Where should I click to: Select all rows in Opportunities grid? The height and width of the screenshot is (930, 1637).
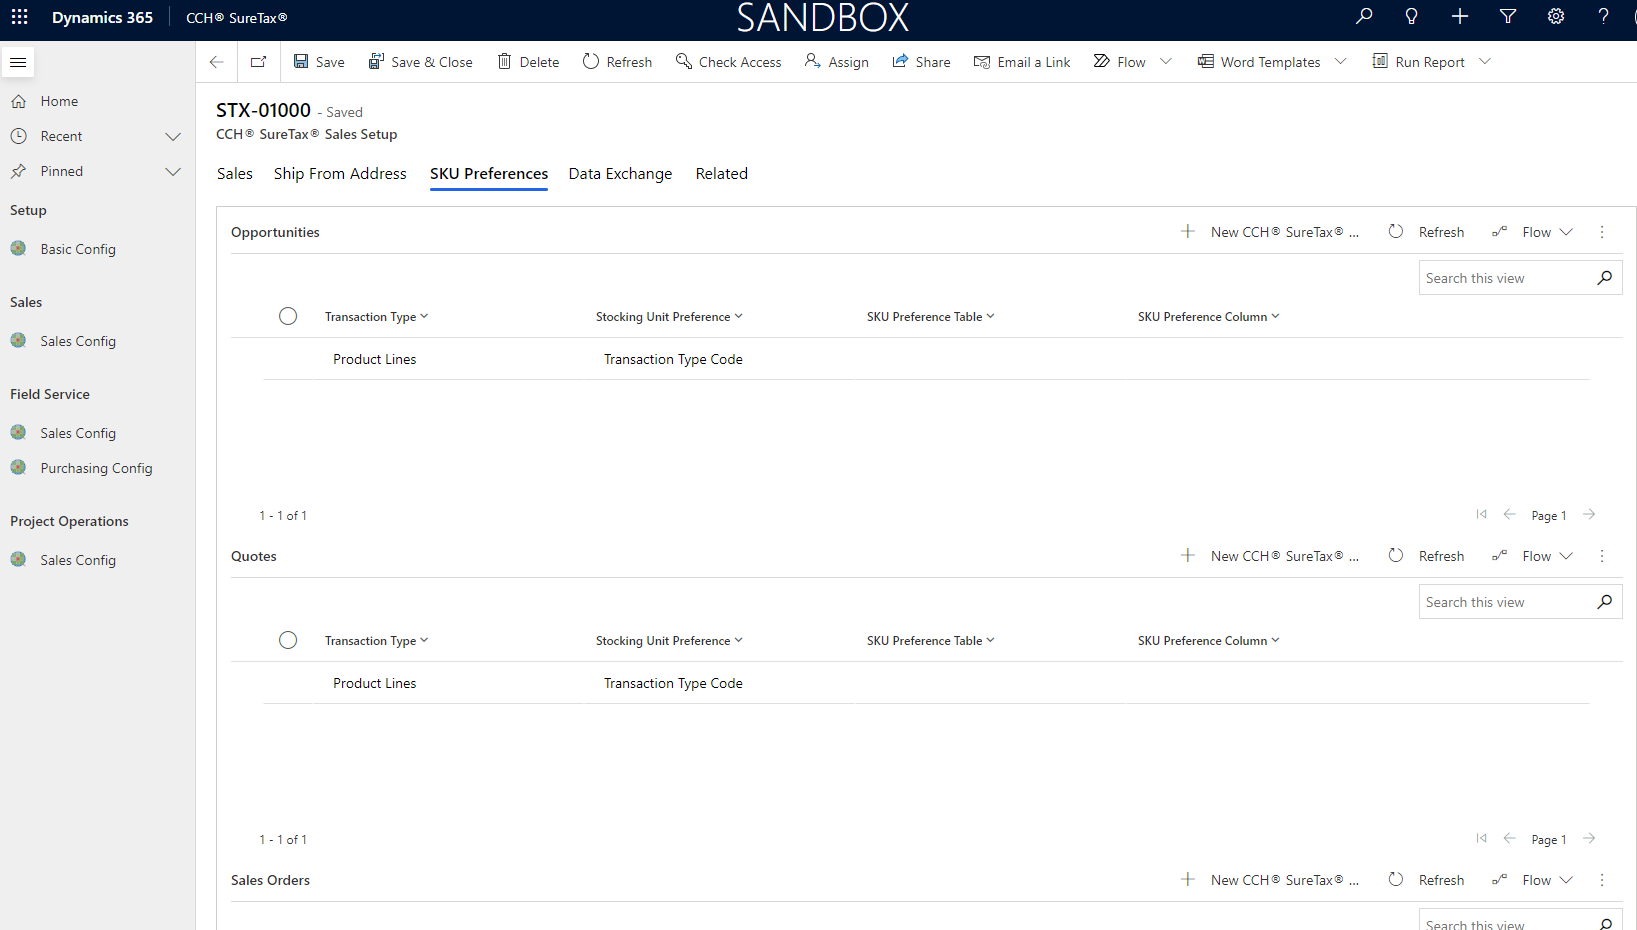(288, 316)
